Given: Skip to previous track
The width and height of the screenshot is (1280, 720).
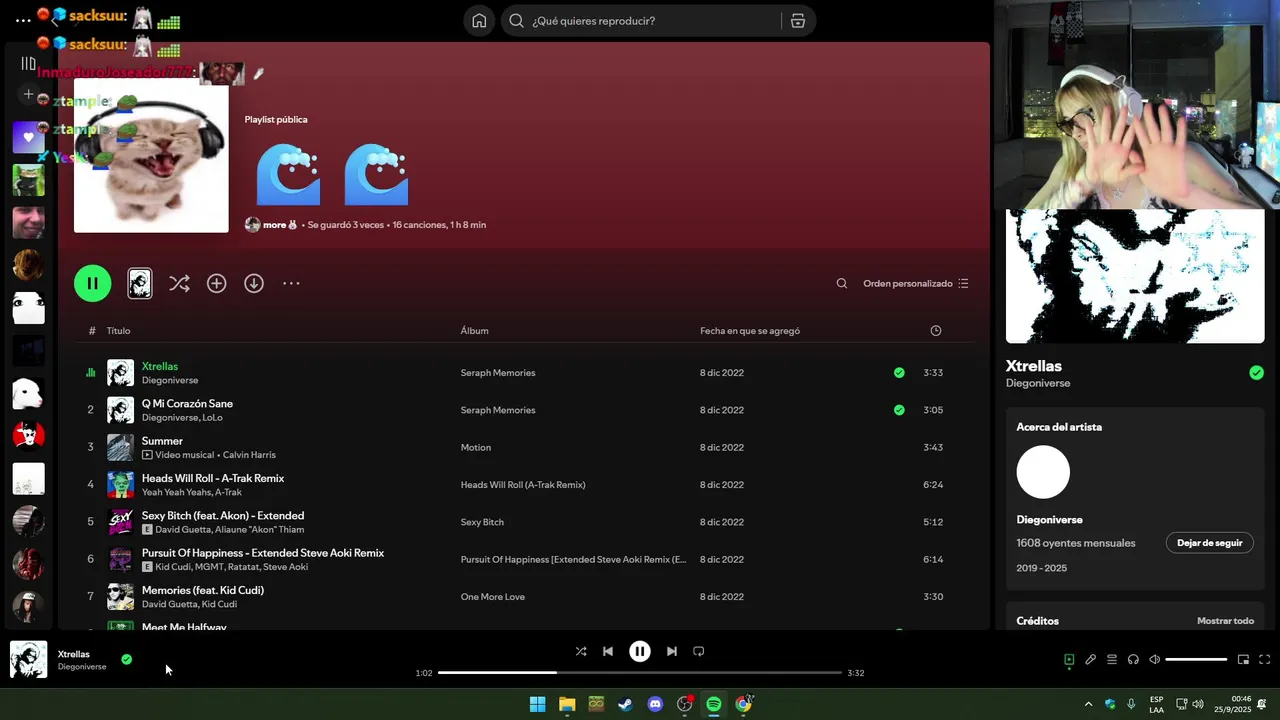Looking at the screenshot, I should pos(608,651).
